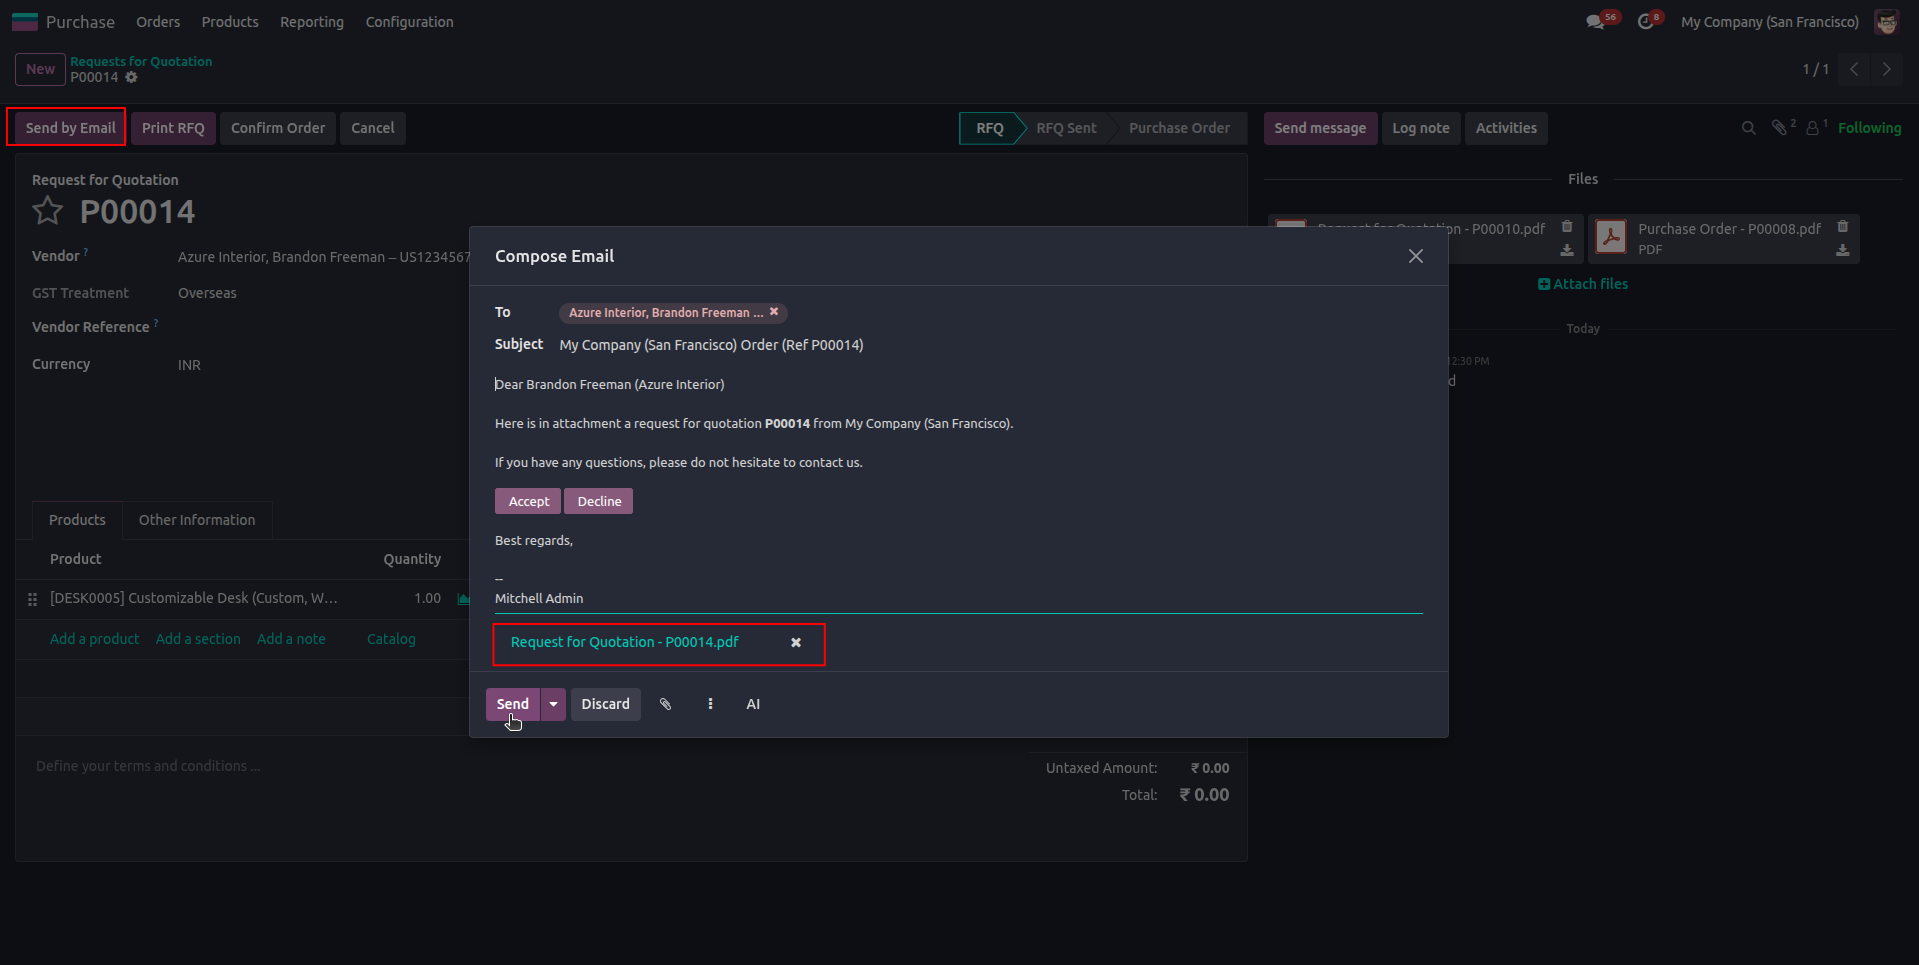The width and height of the screenshot is (1919, 965).
Task: Click the Attach files link
Action: pos(1583,284)
